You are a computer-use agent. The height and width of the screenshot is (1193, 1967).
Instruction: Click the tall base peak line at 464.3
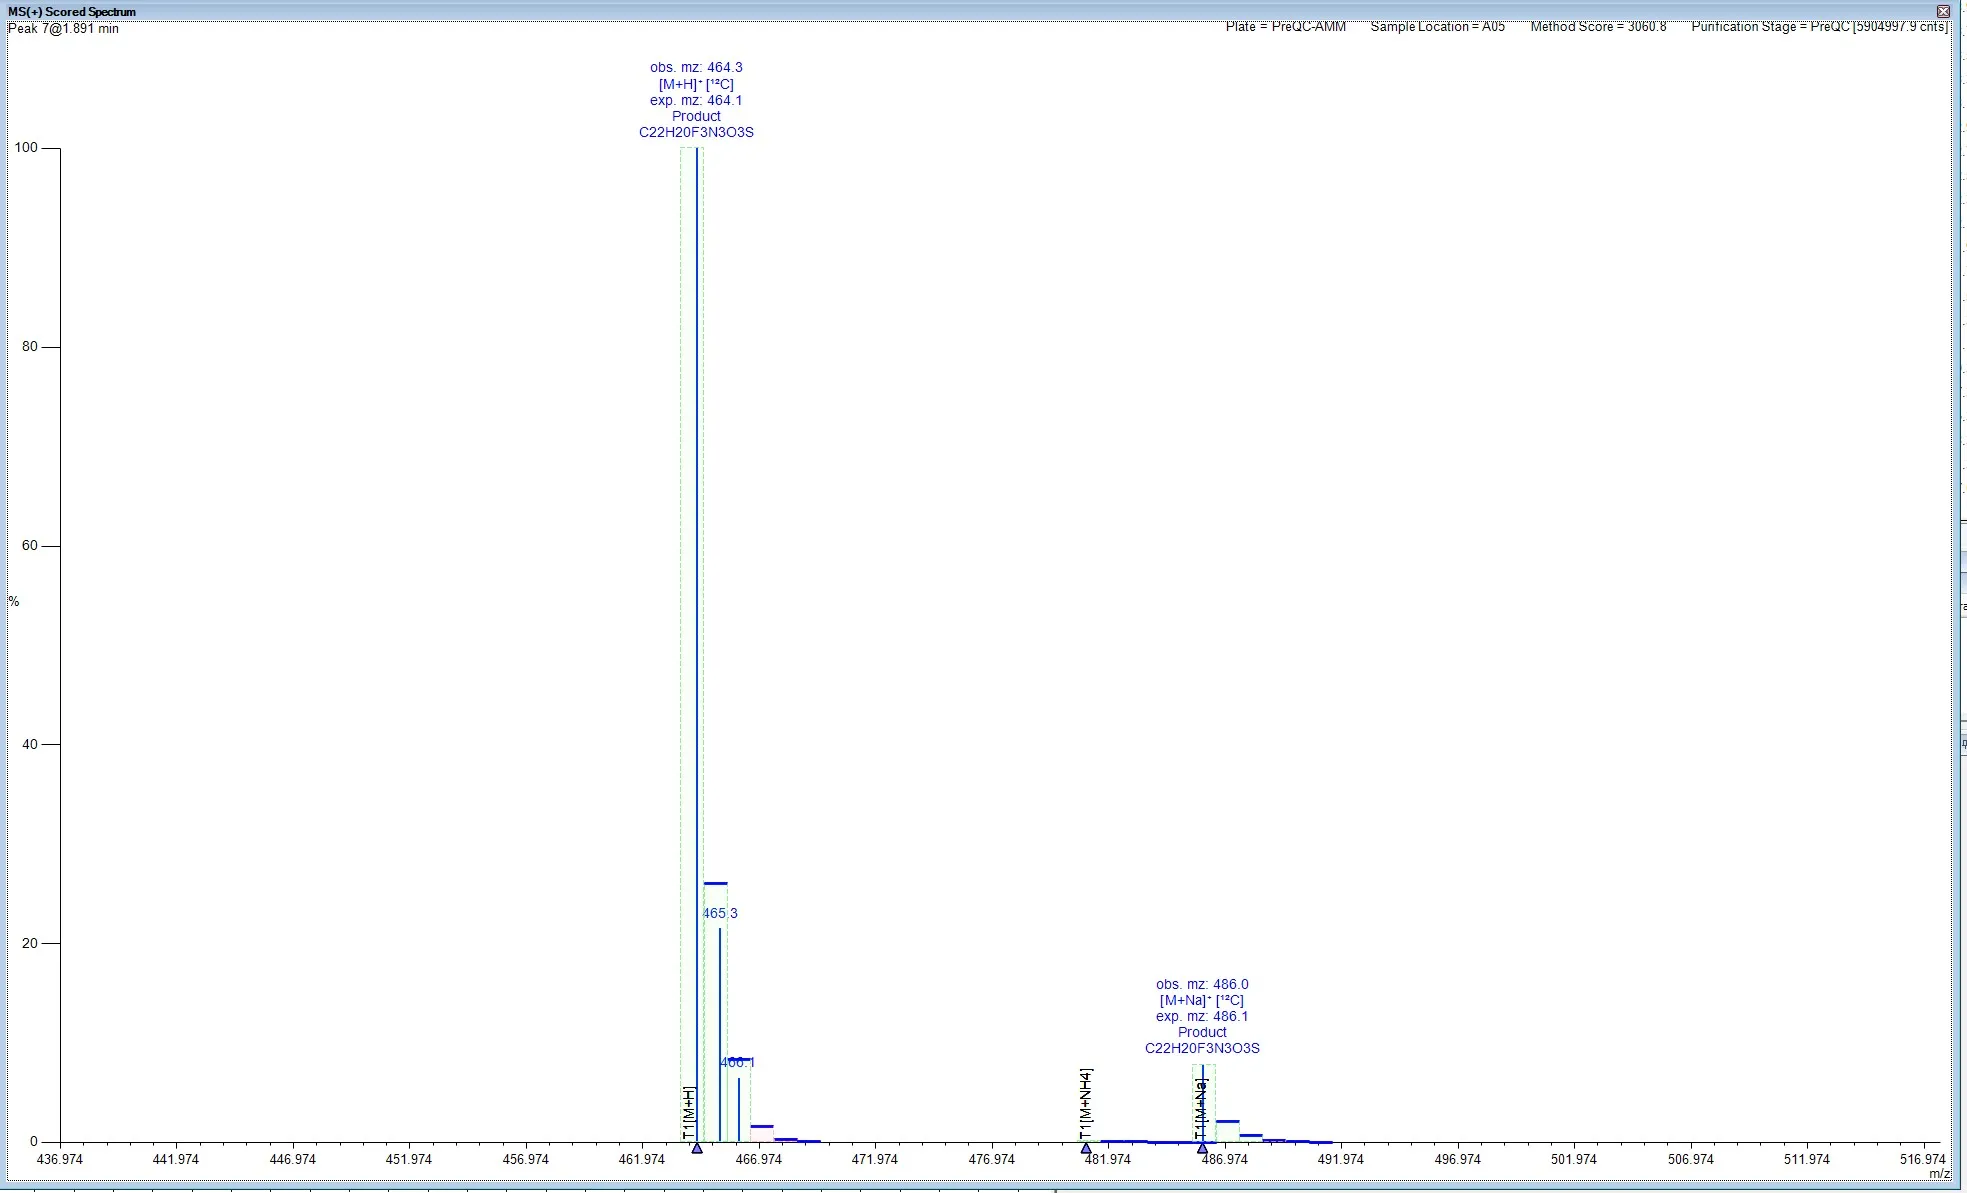(697, 645)
